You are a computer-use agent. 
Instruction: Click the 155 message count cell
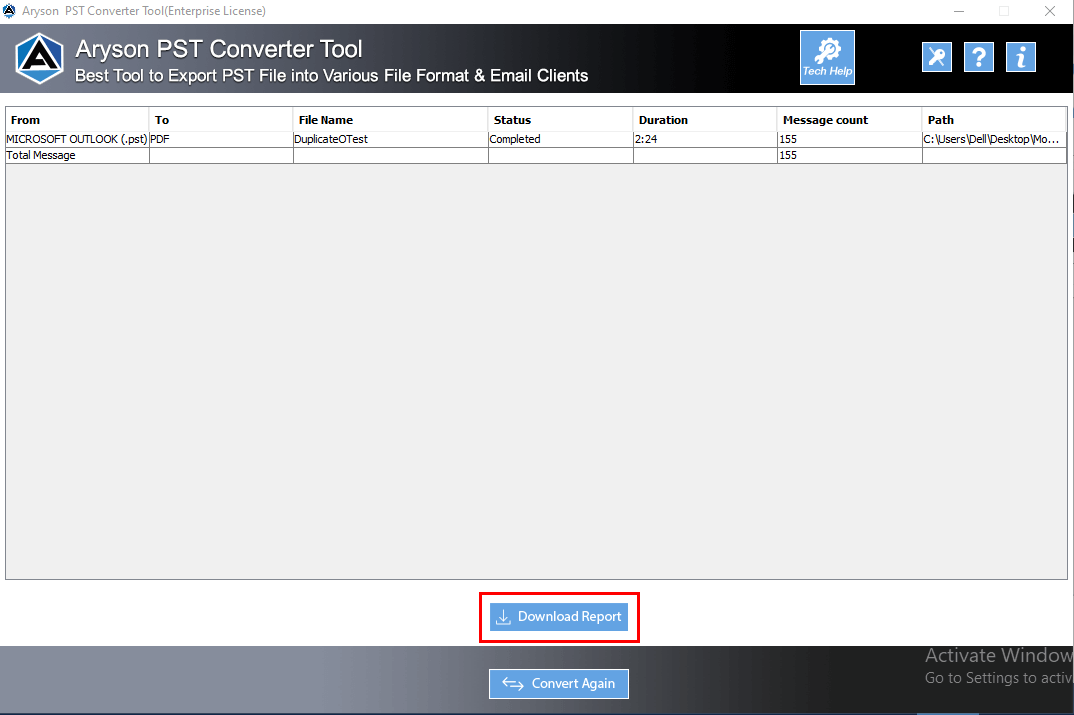click(788, 139)
